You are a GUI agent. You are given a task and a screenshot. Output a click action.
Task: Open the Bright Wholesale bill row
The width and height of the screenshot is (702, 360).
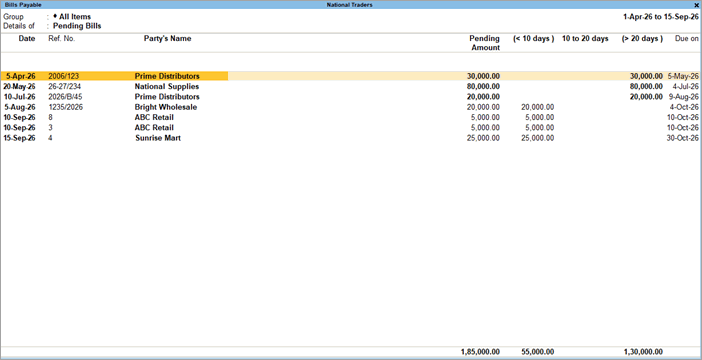(x=351, y=107)
